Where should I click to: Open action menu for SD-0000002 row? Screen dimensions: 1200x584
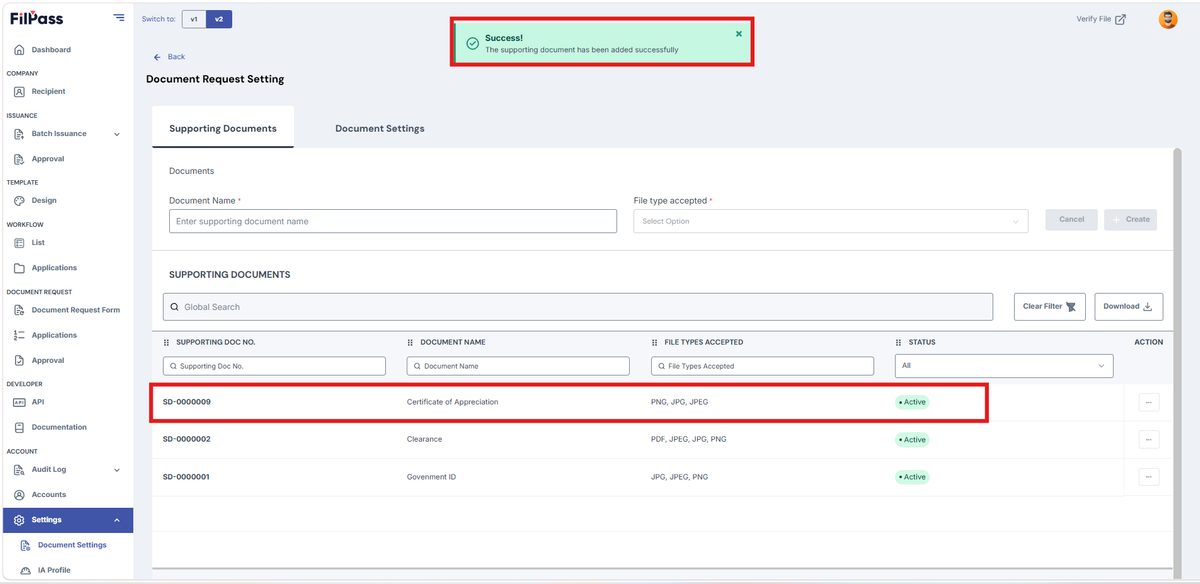(1149, 439)
